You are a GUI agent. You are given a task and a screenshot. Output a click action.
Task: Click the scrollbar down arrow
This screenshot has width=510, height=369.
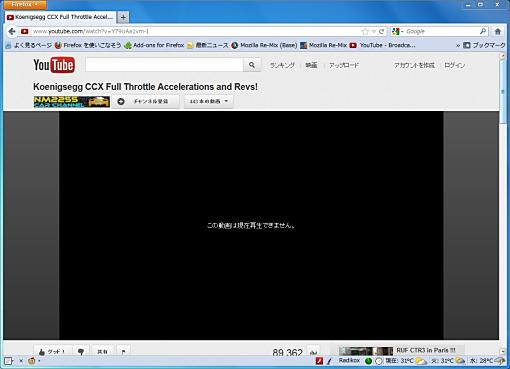[x=503, y=351]
